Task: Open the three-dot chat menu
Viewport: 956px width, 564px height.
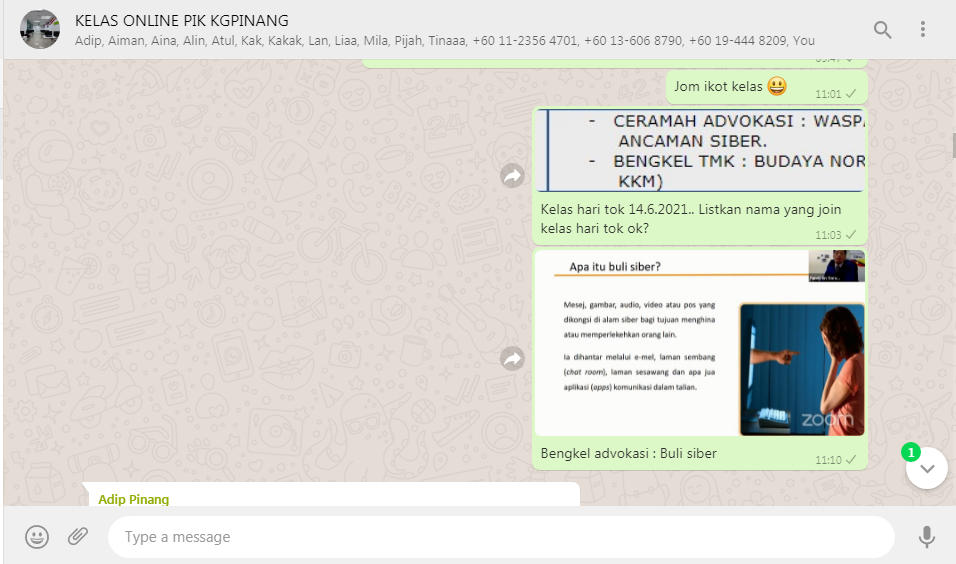Action: point(923,30)
